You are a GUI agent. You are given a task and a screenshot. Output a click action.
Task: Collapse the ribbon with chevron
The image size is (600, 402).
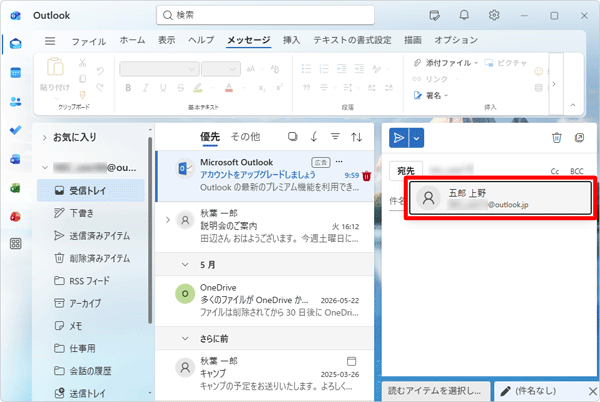pos(573,105)
